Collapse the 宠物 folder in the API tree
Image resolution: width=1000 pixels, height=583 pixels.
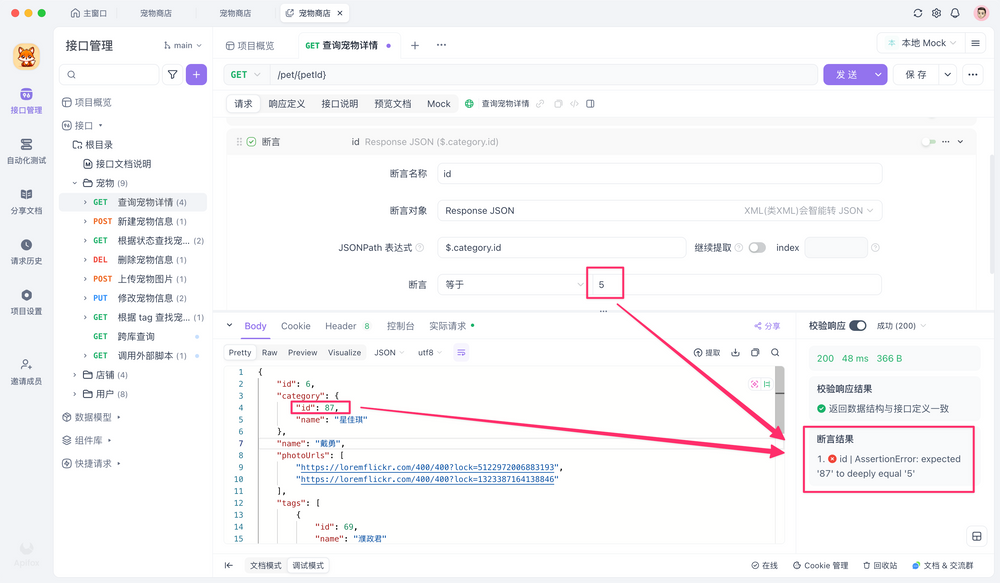click(74, 182)
